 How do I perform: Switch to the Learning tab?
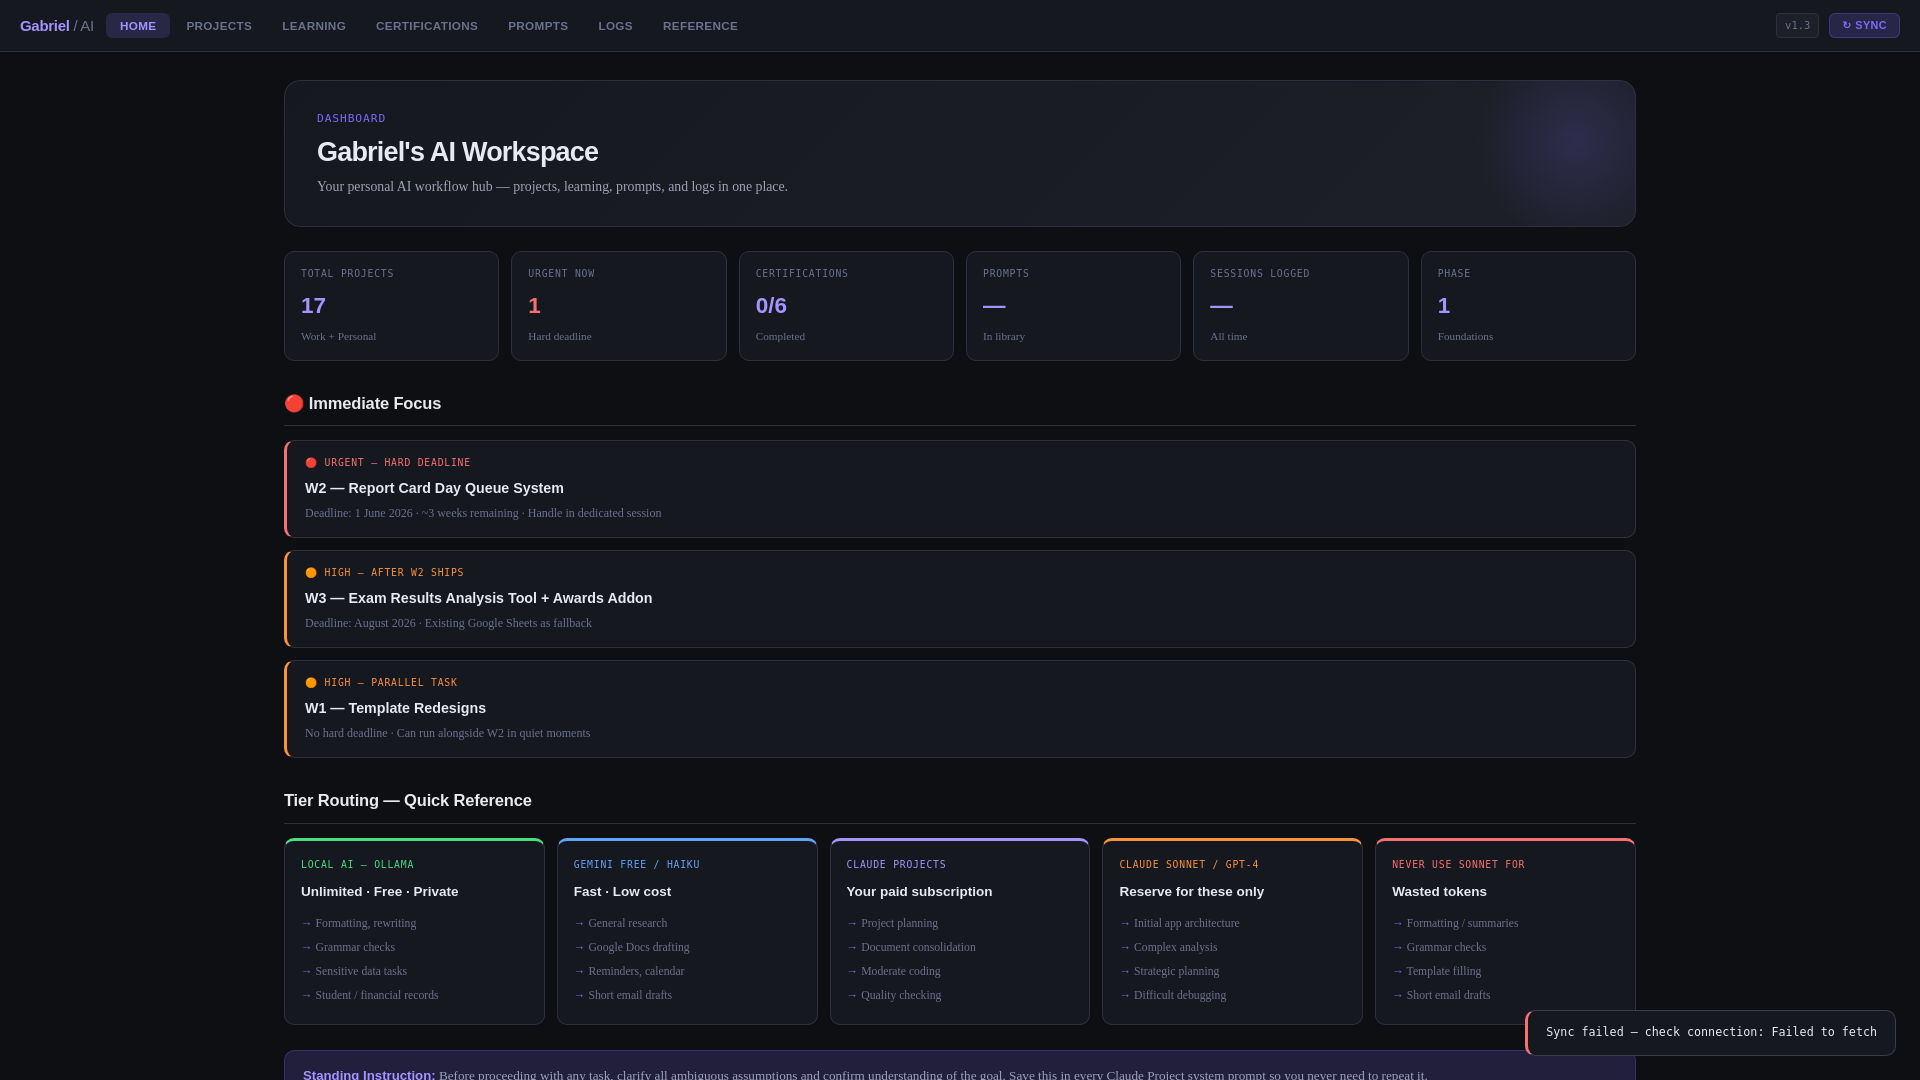[314, 26]
